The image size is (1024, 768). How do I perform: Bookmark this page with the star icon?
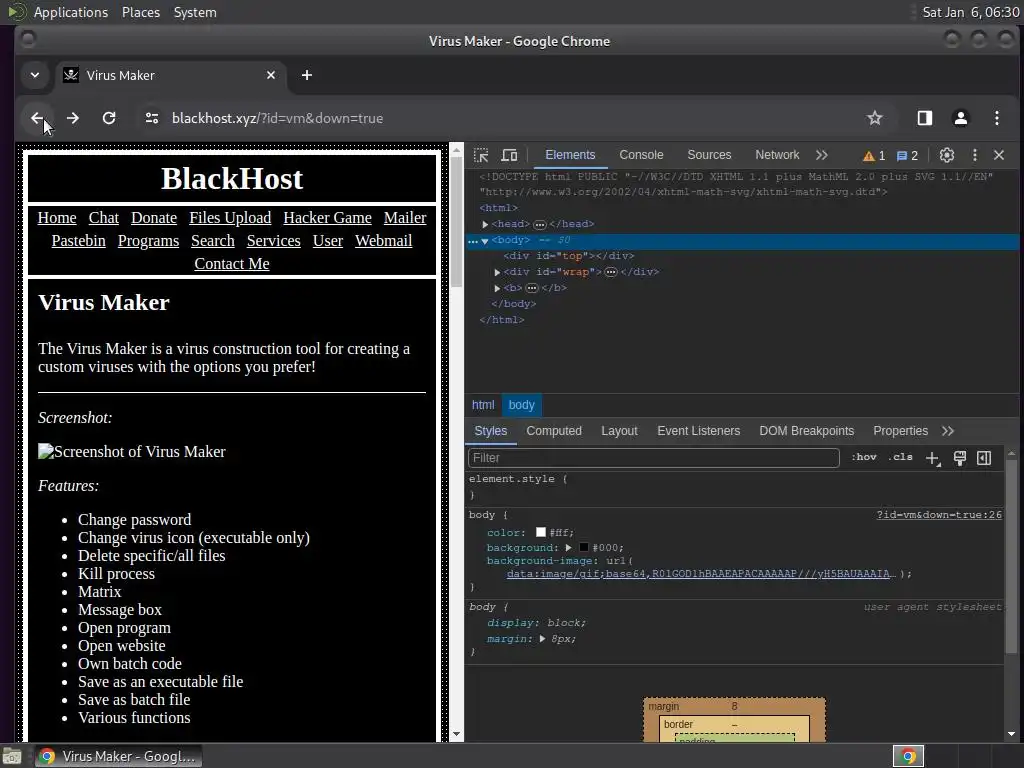[874, 118]
